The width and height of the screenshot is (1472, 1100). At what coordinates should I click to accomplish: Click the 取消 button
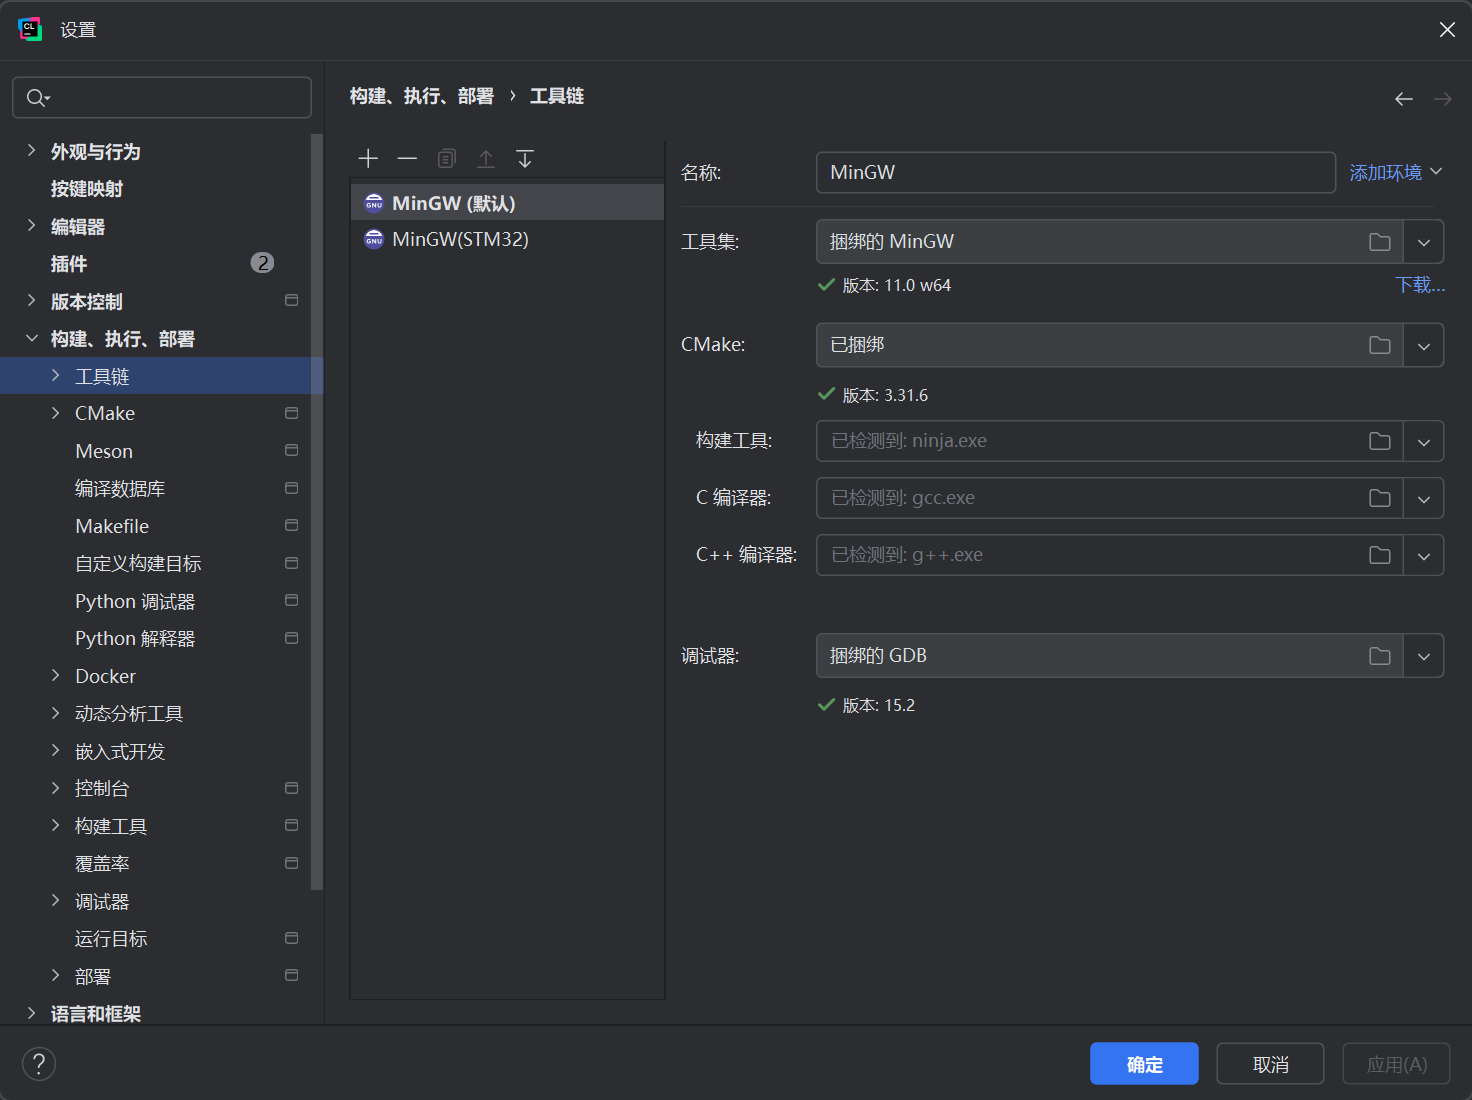[x=1270, y=1064]
